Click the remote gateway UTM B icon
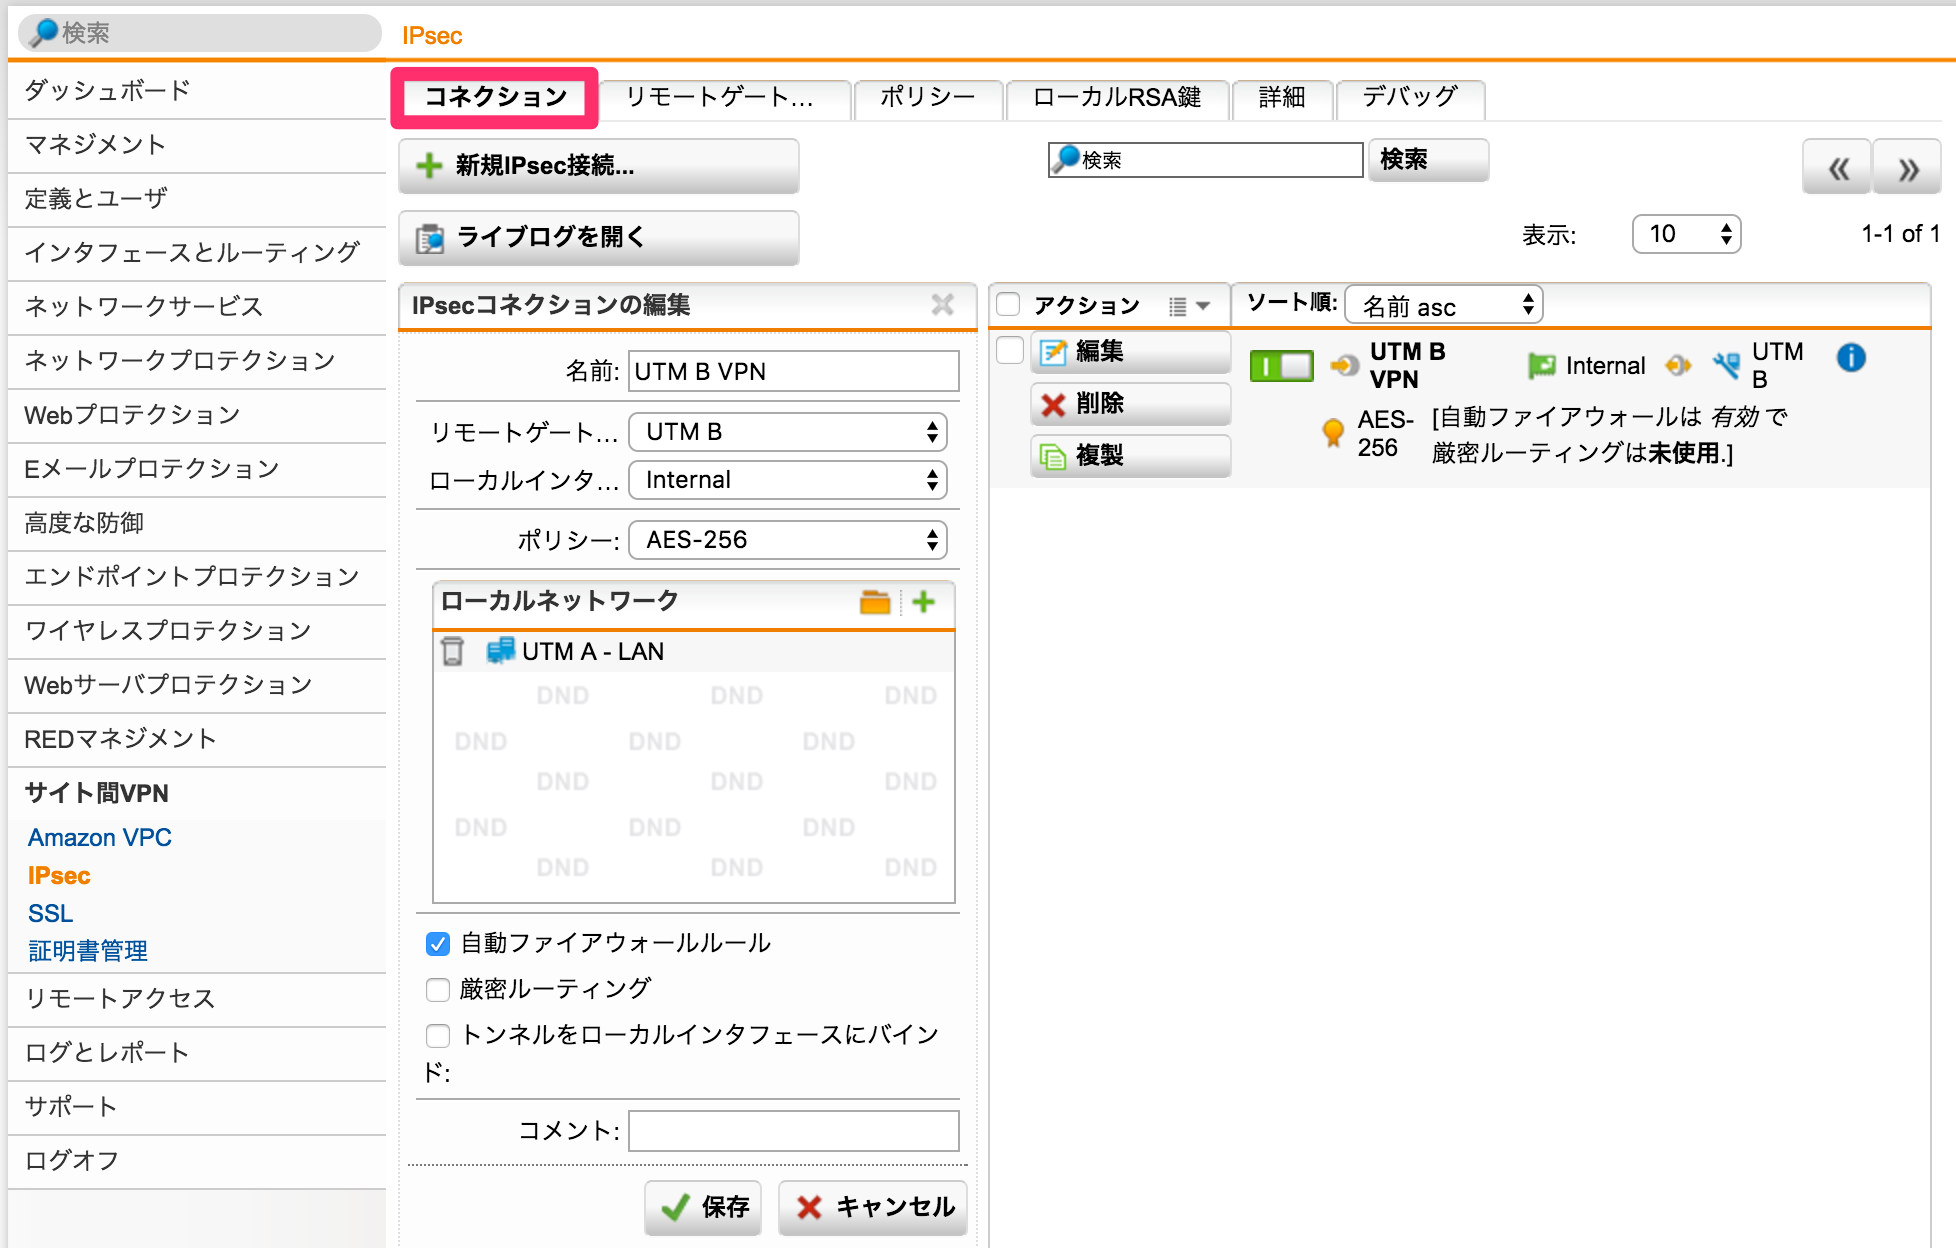This screenshot has width=1956, height=1248. point(1726,366)
